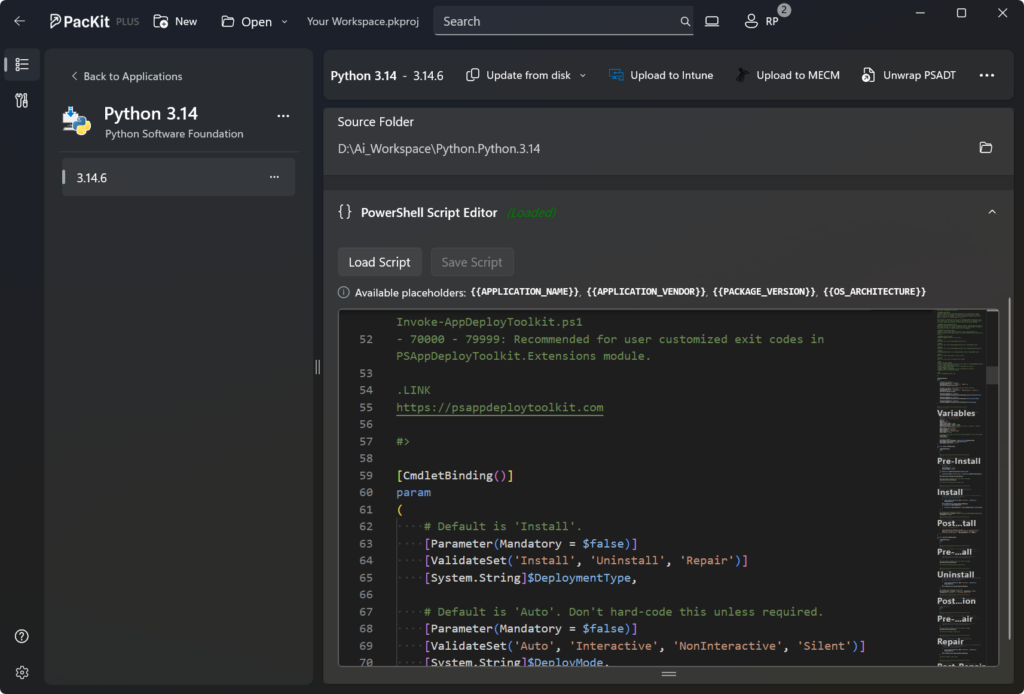
Task: Click the Open project button
Action: [247, 22]
